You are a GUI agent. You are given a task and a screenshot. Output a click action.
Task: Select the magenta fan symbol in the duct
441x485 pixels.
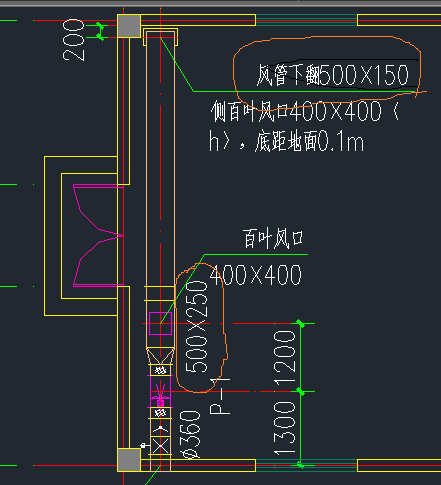click(160, 392)
